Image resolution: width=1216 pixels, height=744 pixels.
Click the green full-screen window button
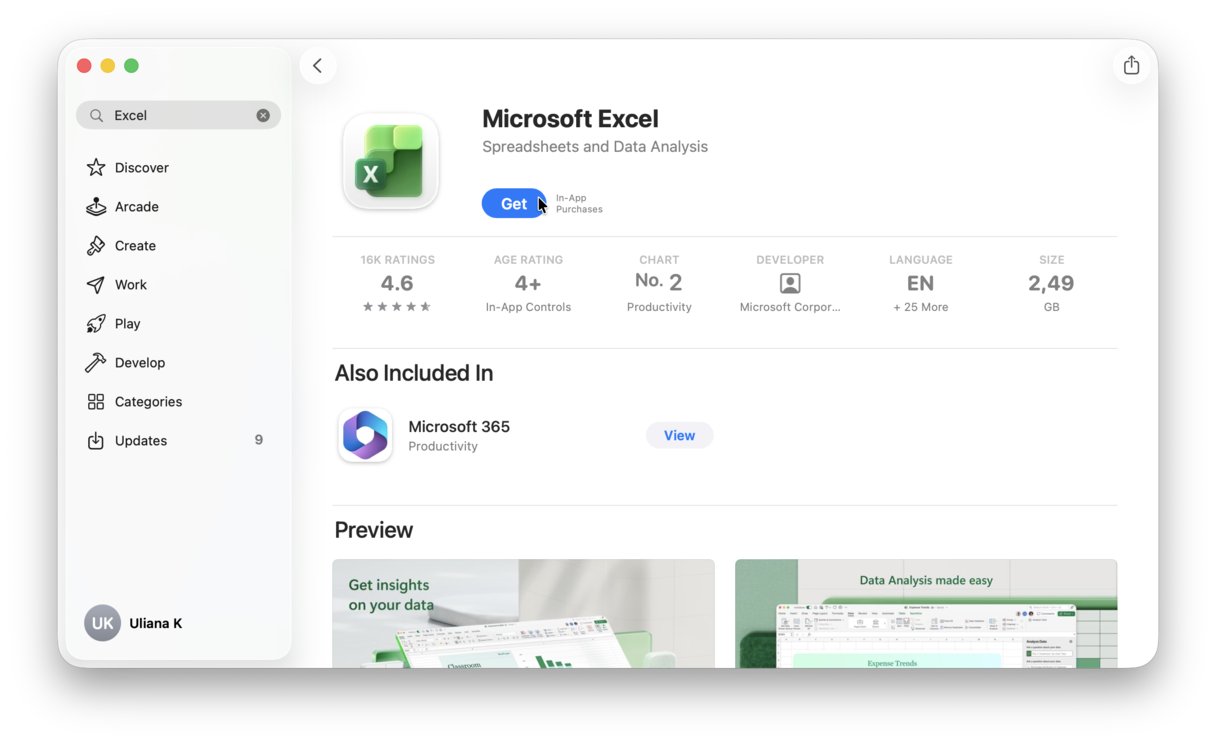coord(131,66)
